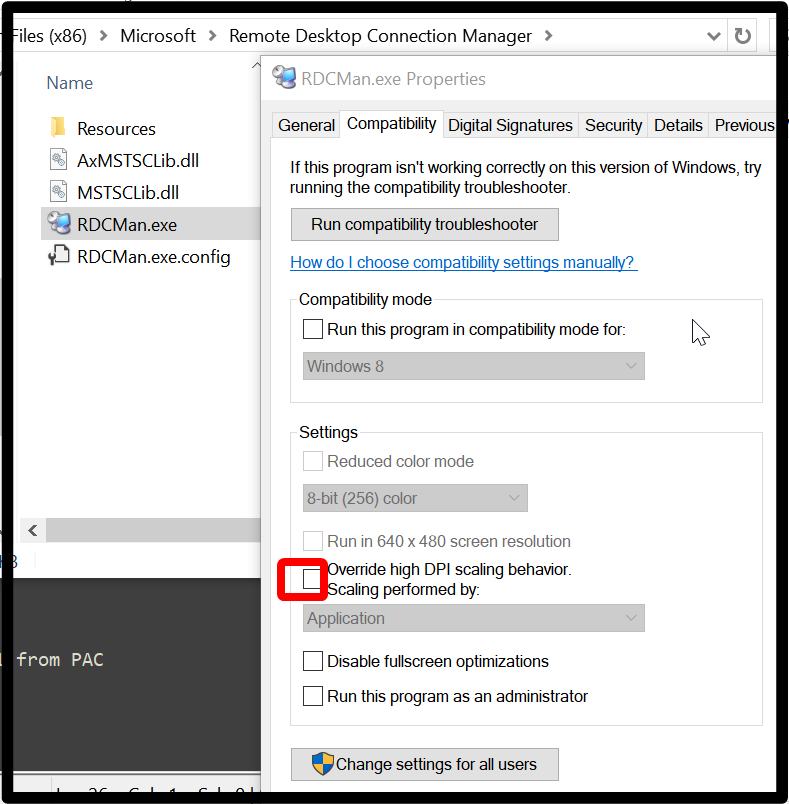The image size is (789, 804).
Task: Expand the address bar history dropdown
Action: [x=713, y=36]
